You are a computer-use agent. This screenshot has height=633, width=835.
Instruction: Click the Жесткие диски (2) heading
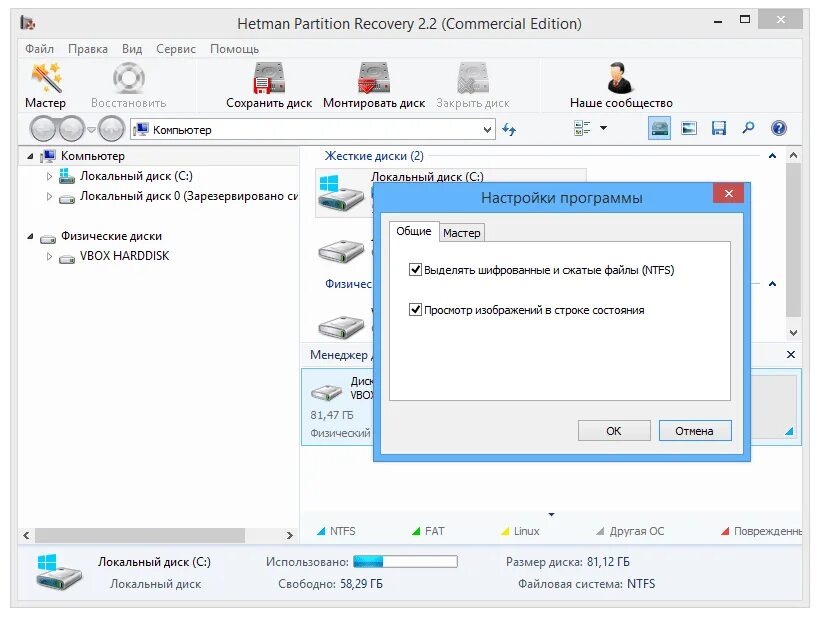pyautogui.click(x=374, y=156)
